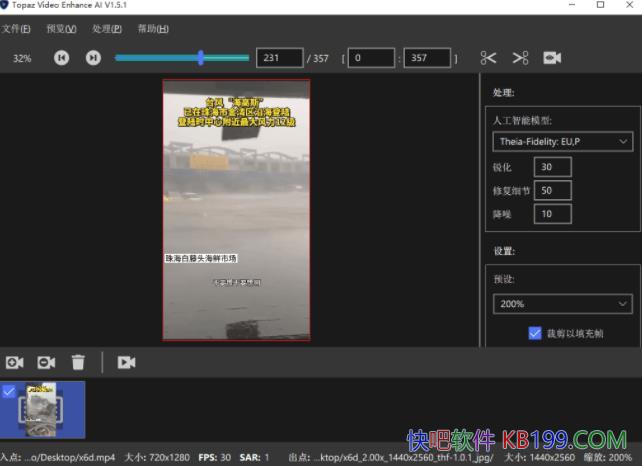Screen dimensions: 642x466
Task: Jump to next frame button
Action: point(93,58)
